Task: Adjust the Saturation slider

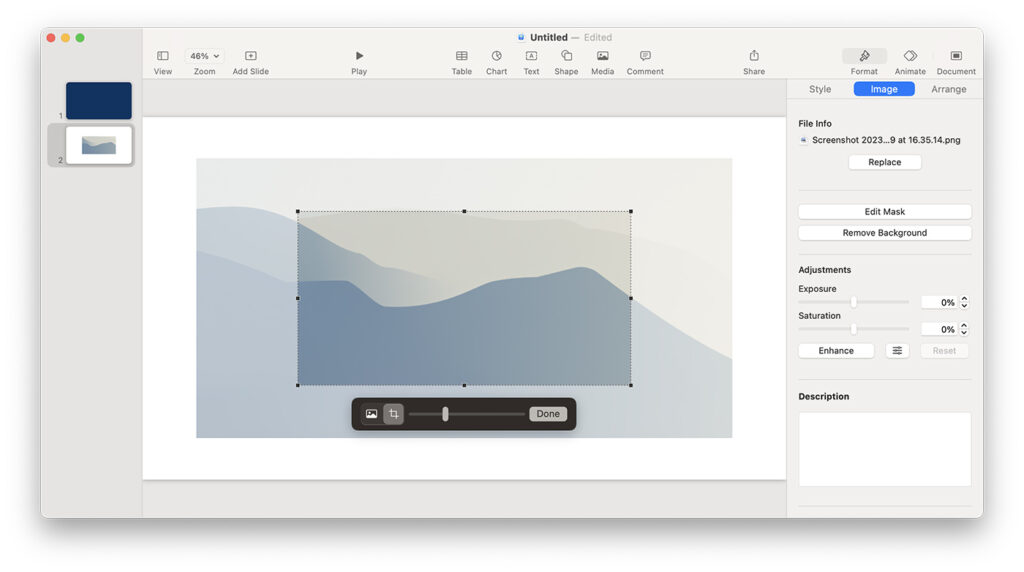Action: pyautogui.click(x=854, y=329)
